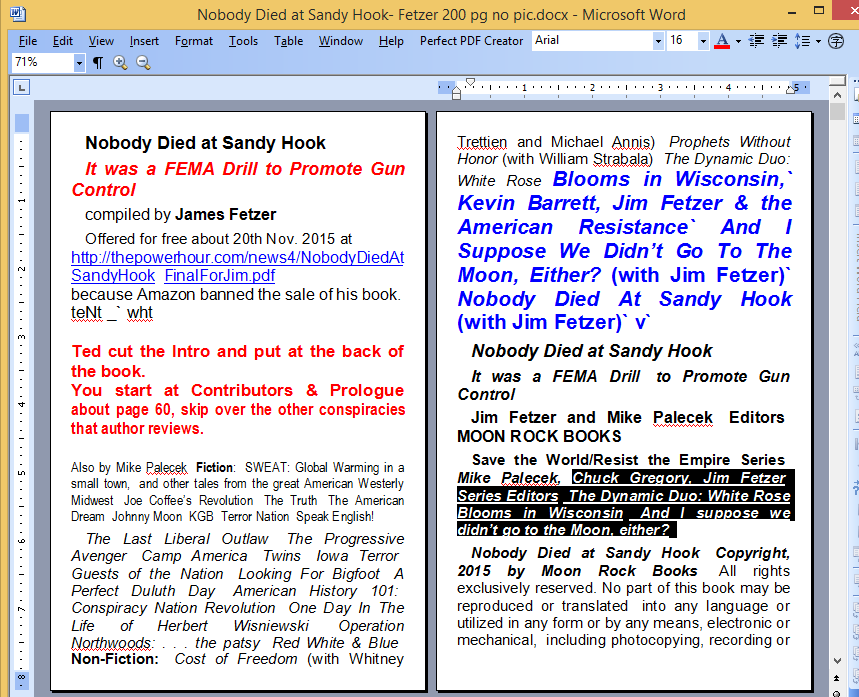Image resolution: width=859 pixels, height=697 pixels.
Task: Click the left indent marker on ruler
Action: 456,94
